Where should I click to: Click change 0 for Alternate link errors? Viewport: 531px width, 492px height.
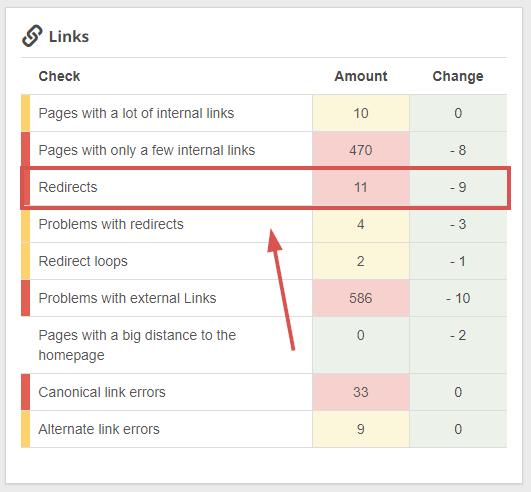458,429
